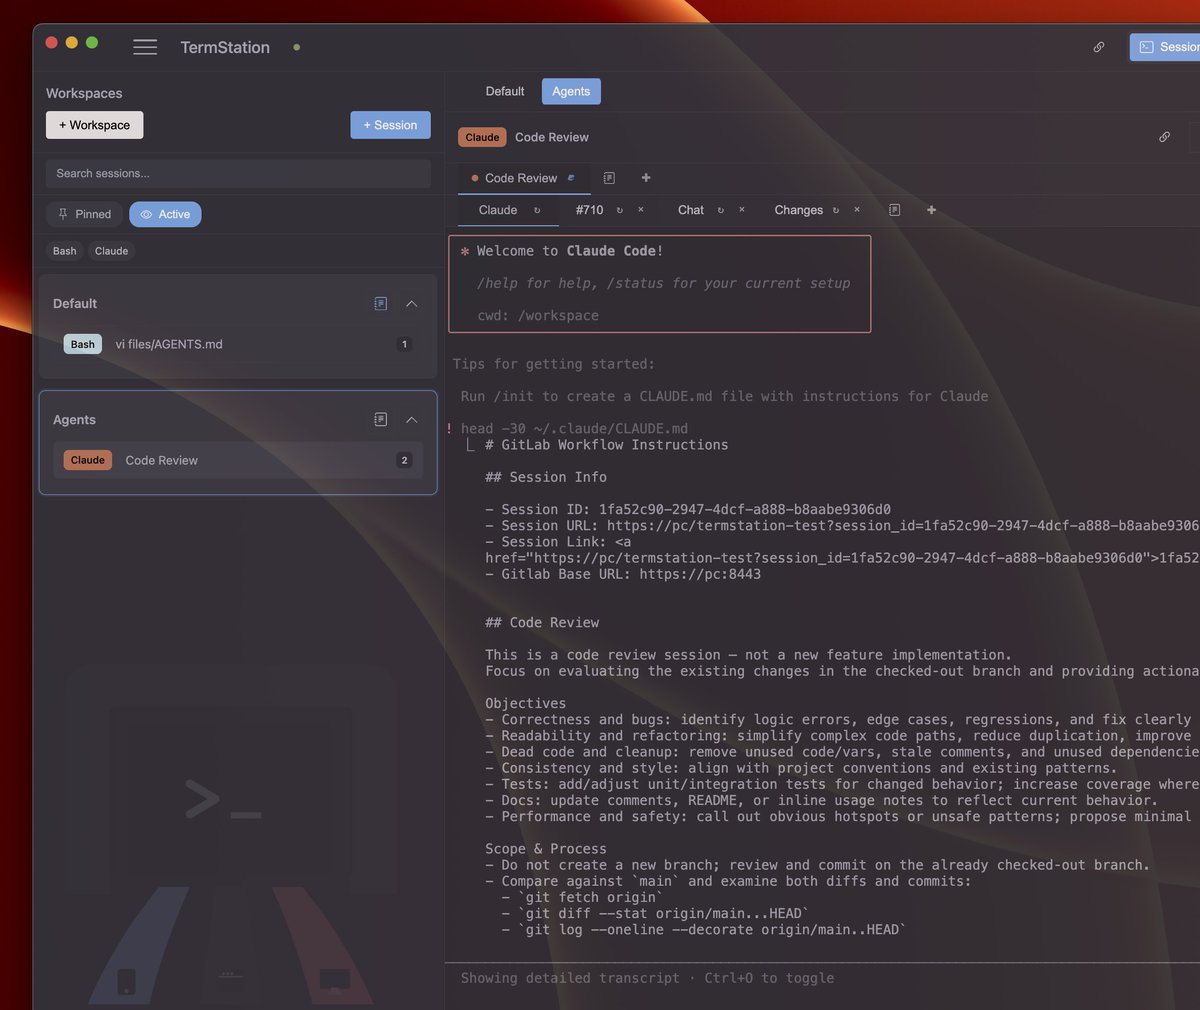
Task: Open the Chat sub-tab
Action: [x=691, y=210]
